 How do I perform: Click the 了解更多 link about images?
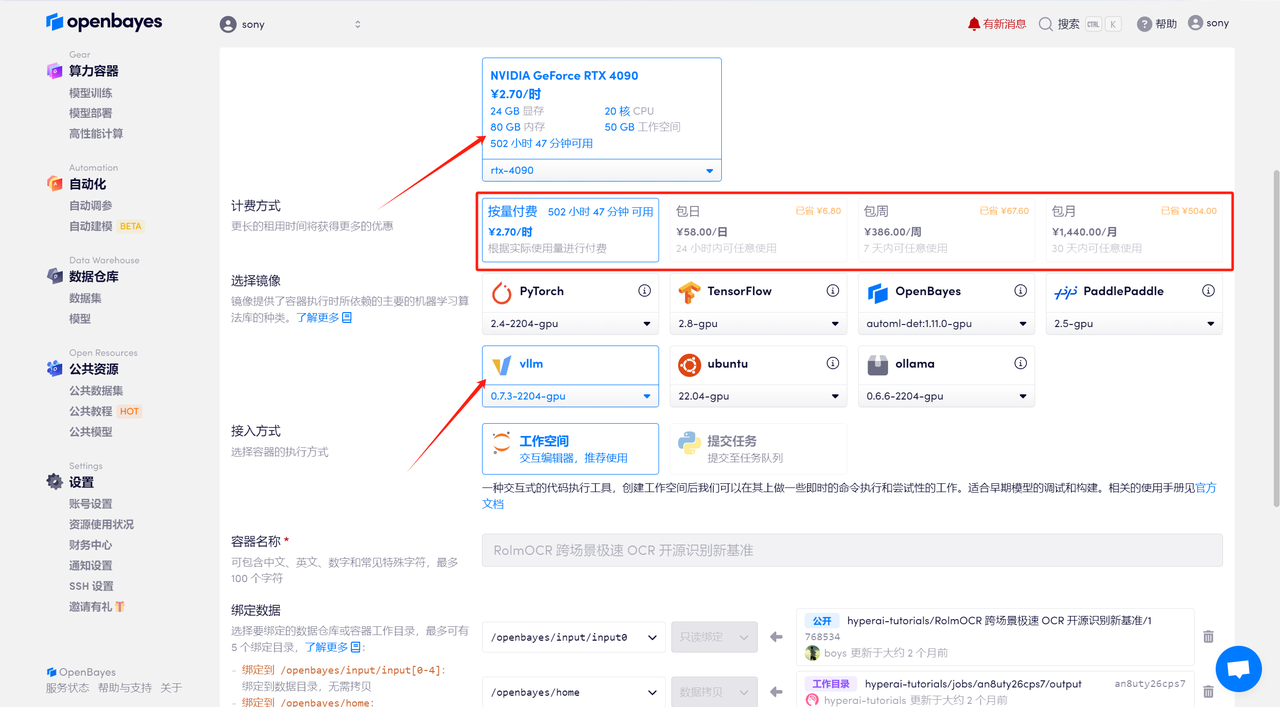tap(315, 316)
